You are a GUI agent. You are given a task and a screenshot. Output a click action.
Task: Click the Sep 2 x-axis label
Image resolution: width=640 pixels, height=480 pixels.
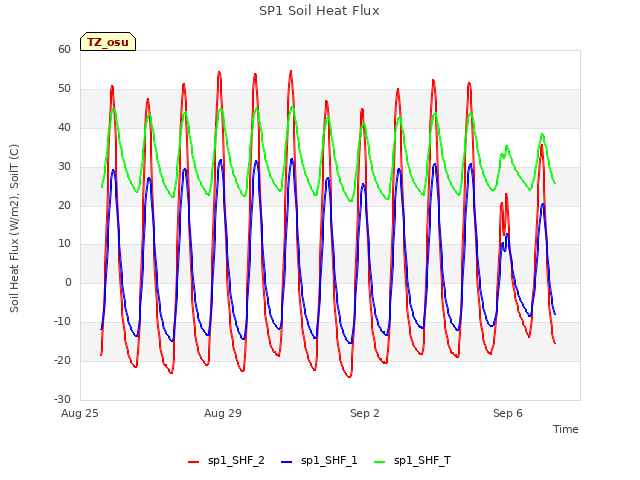click(x=365, y=413)
